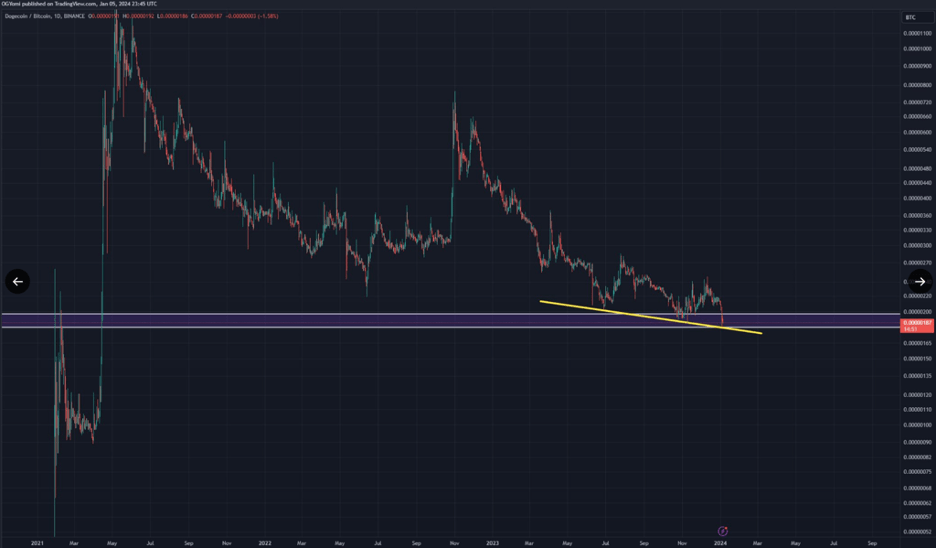Click the 2021 label on time axis

(37, 543)
